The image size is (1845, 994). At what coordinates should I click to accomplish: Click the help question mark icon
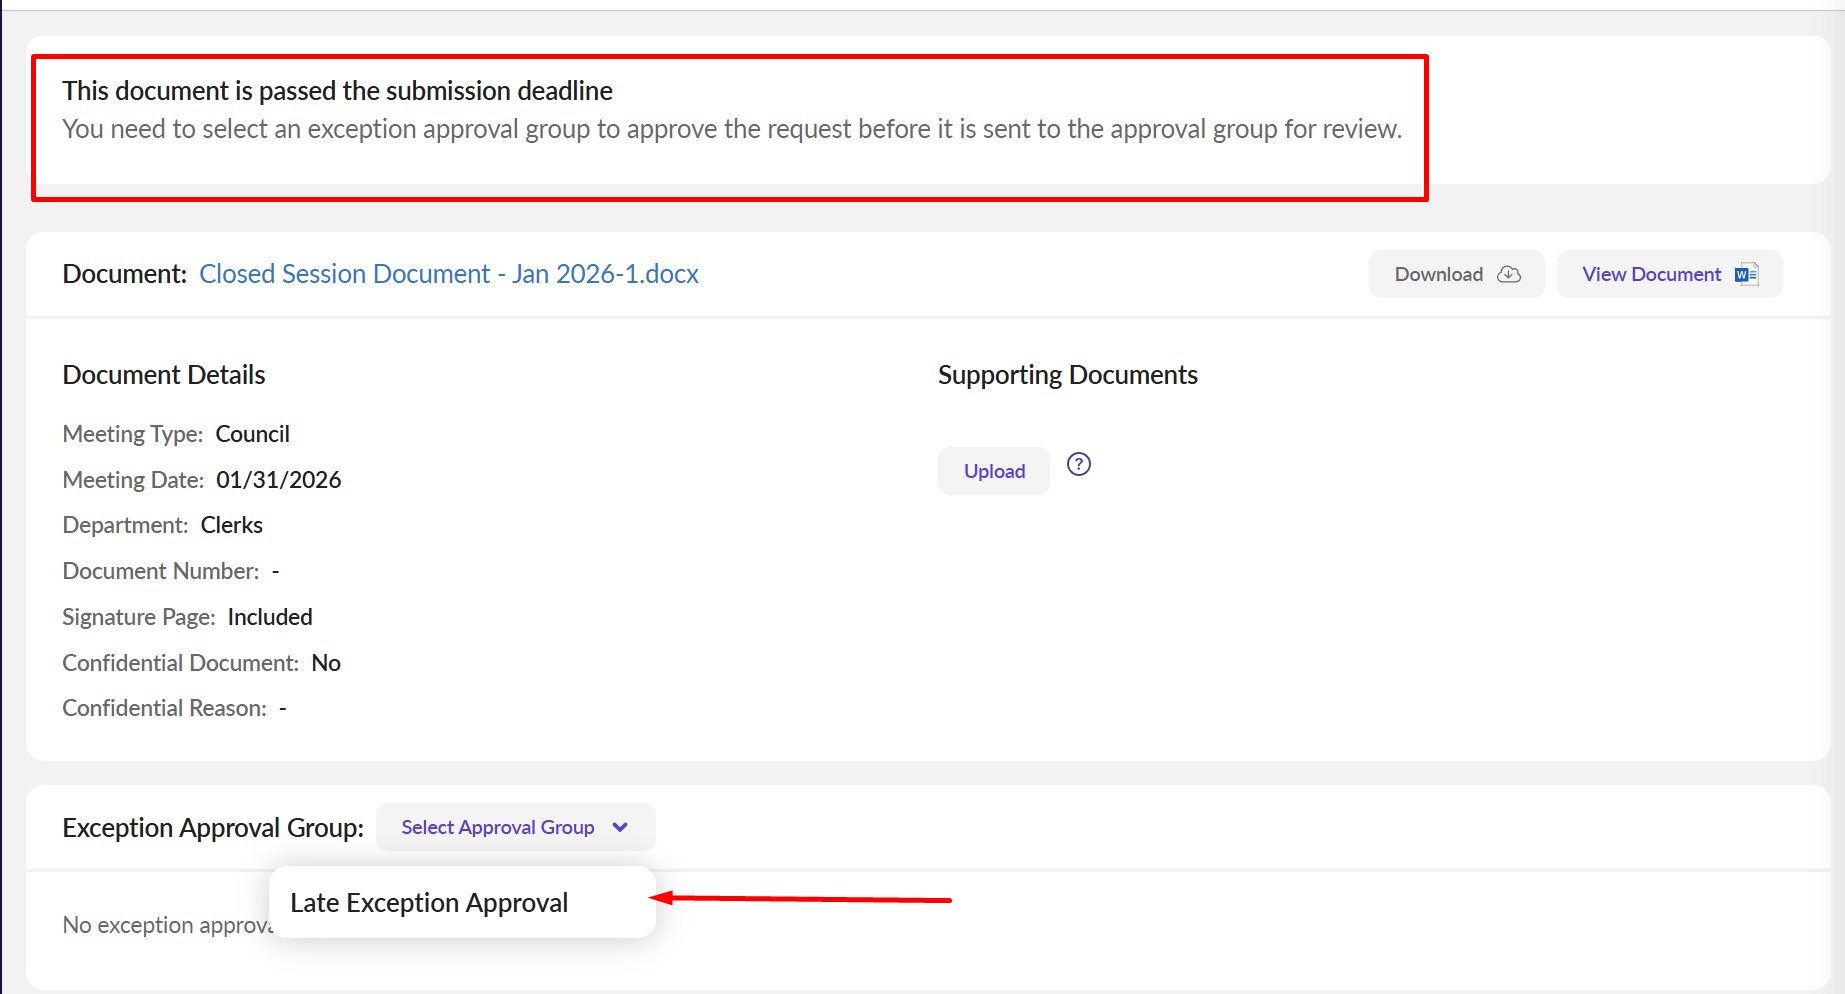pyautogui.click(x=1078, y=464)
